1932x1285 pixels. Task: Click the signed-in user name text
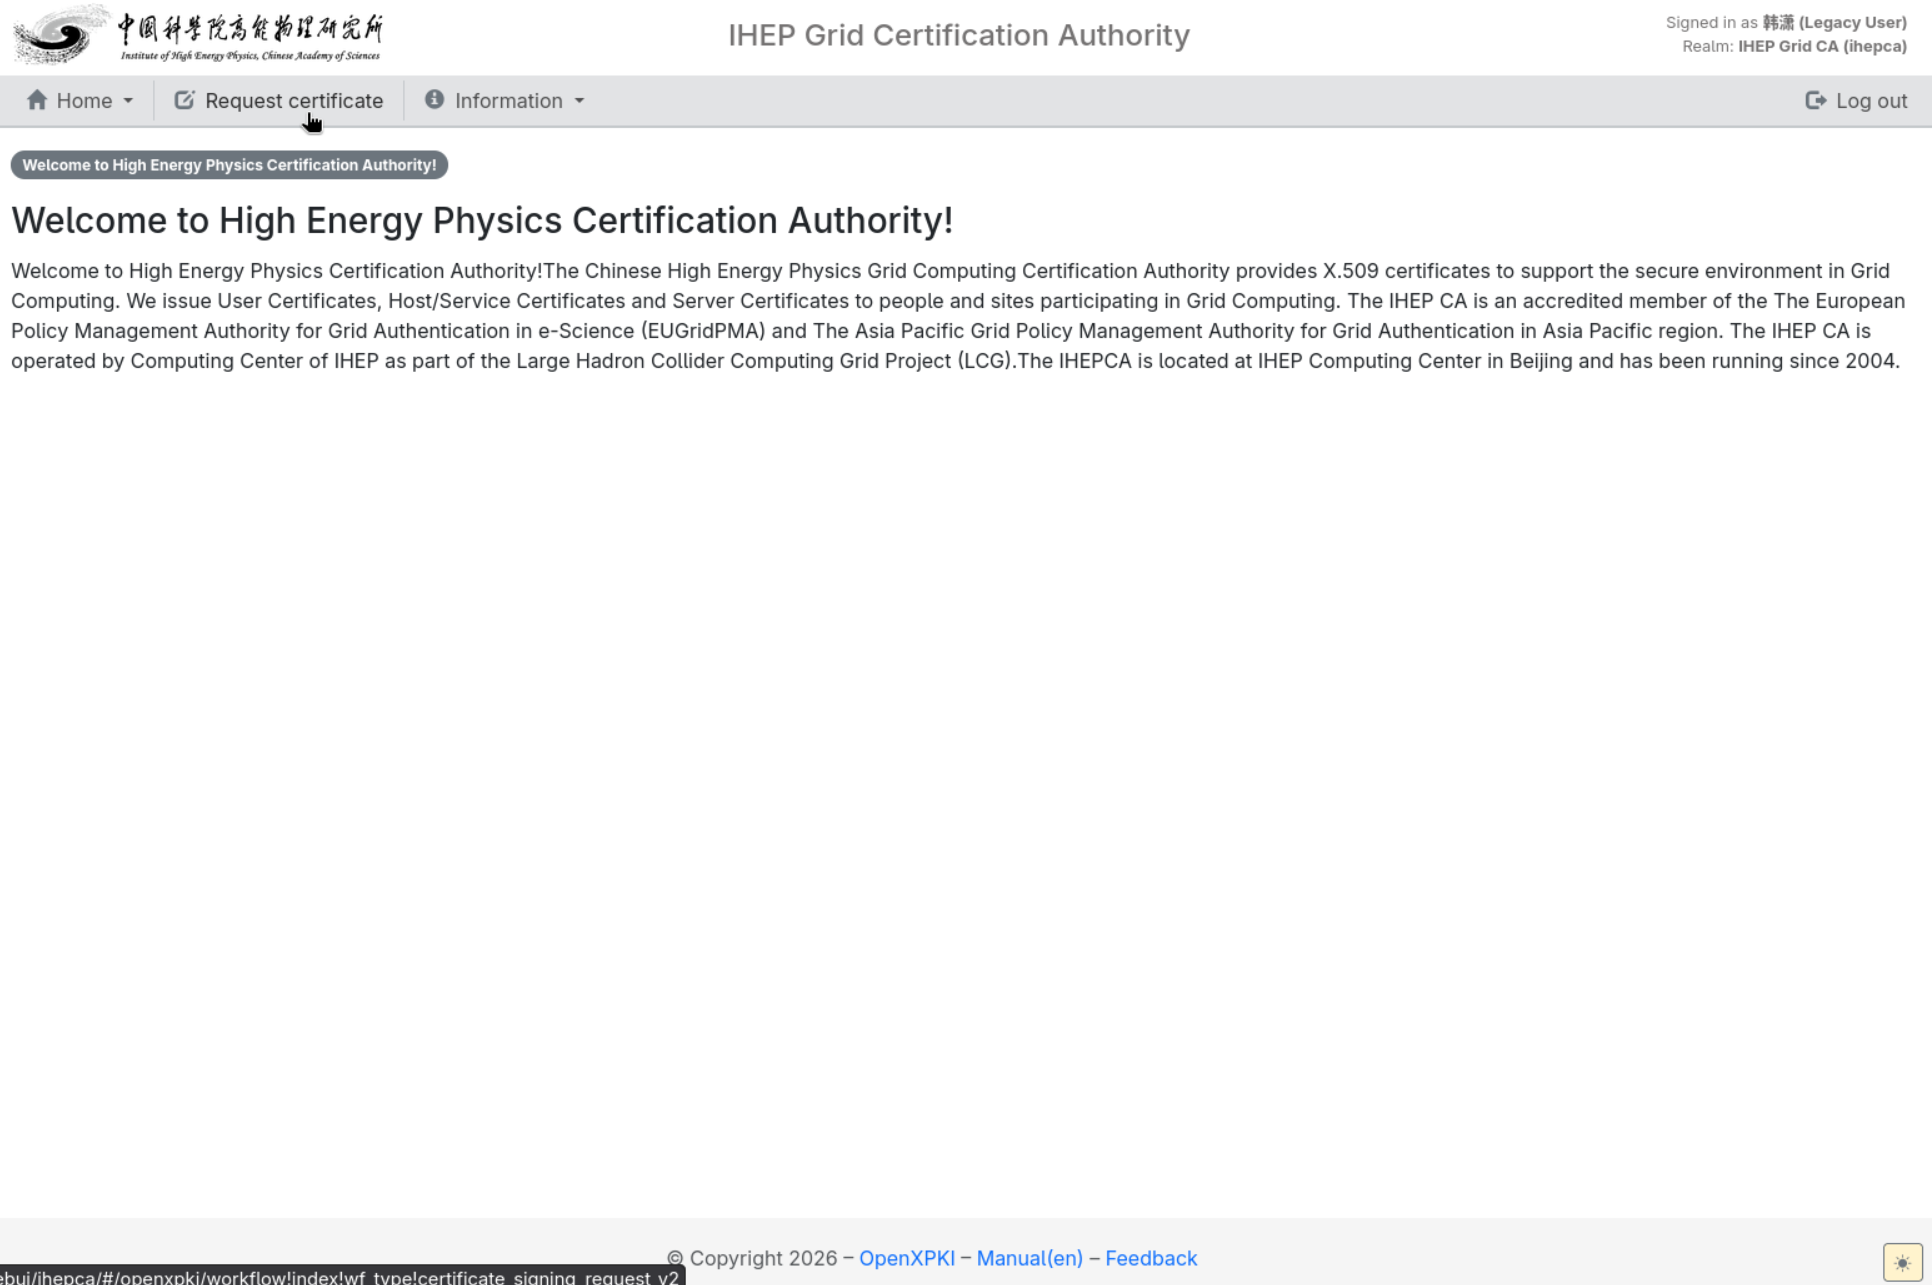pyautogui.click(x=1834, y=22)
